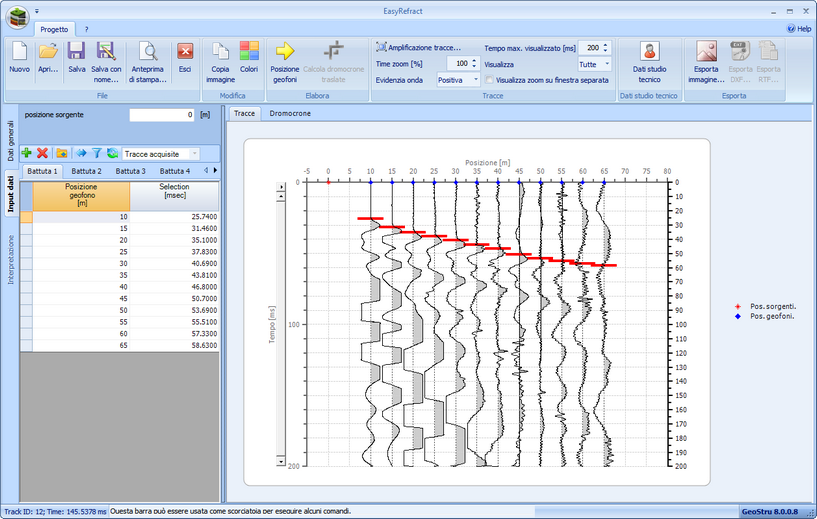Click the posizione sorgente input field
Screen dimensions: 817x519
[161, 115]
